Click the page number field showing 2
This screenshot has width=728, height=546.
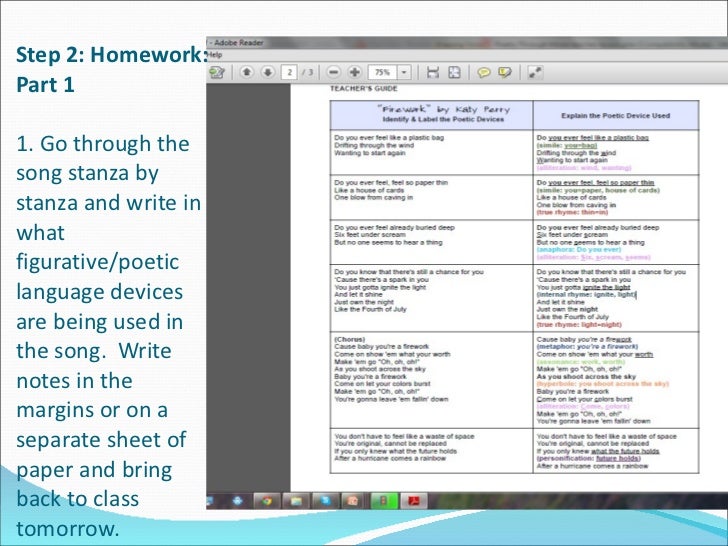tap(289, 72)
